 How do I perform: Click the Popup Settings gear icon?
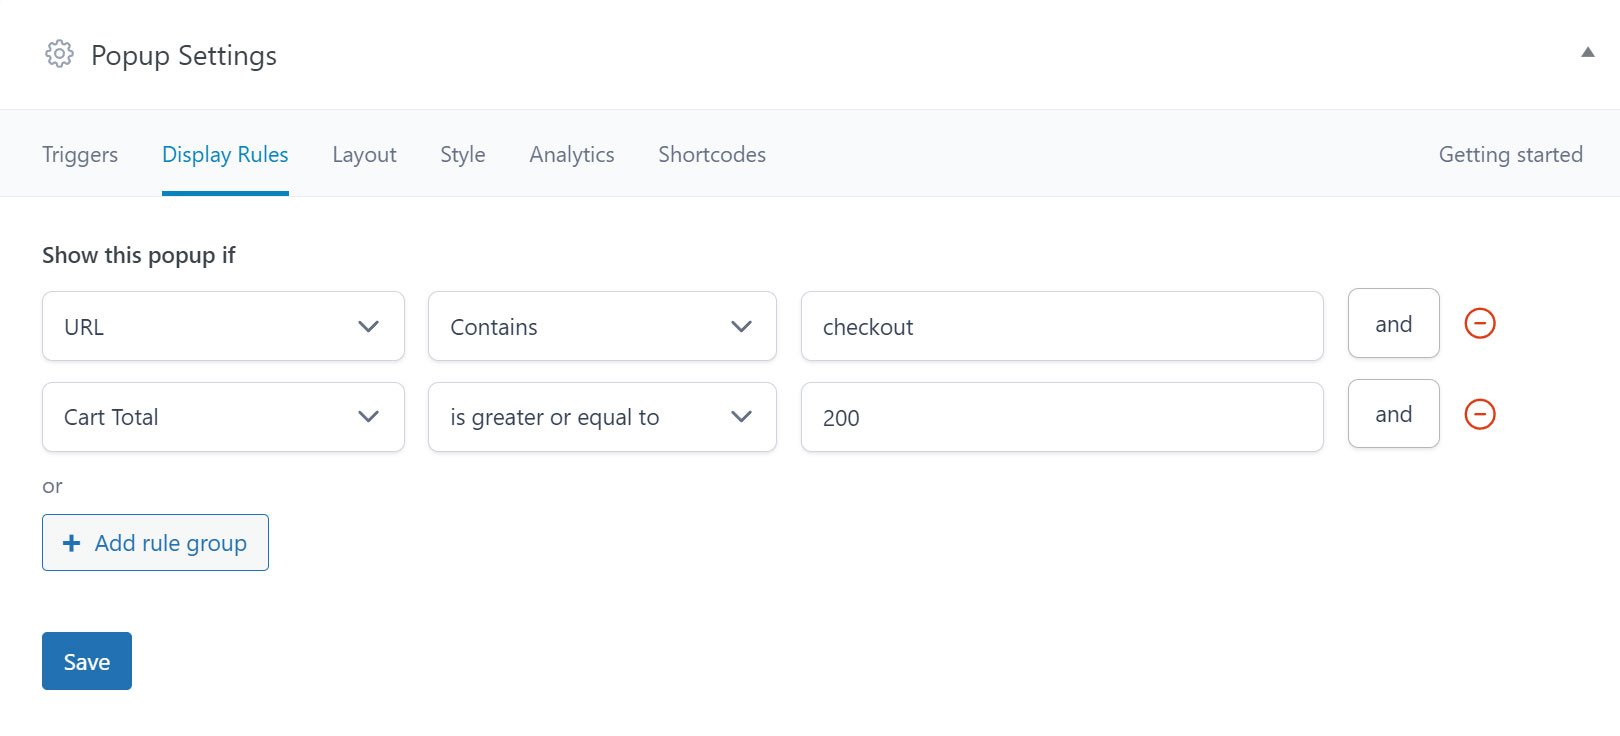[59, 54]
